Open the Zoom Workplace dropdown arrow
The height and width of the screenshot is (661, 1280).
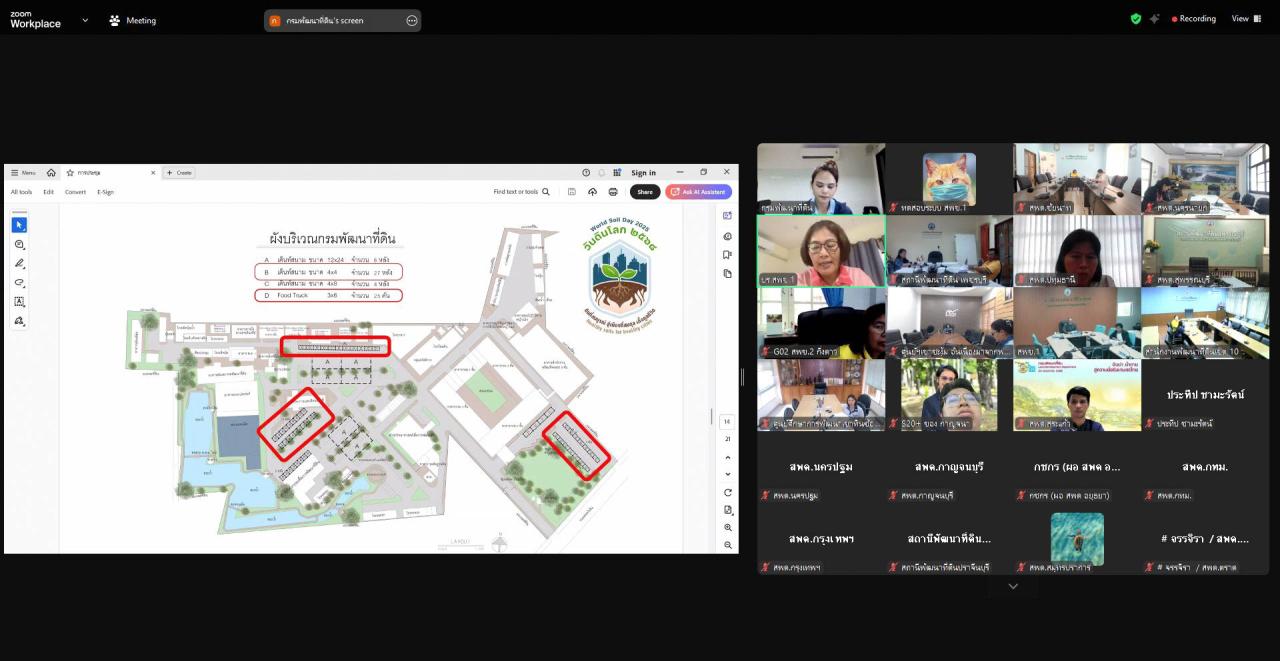(84, 20)
